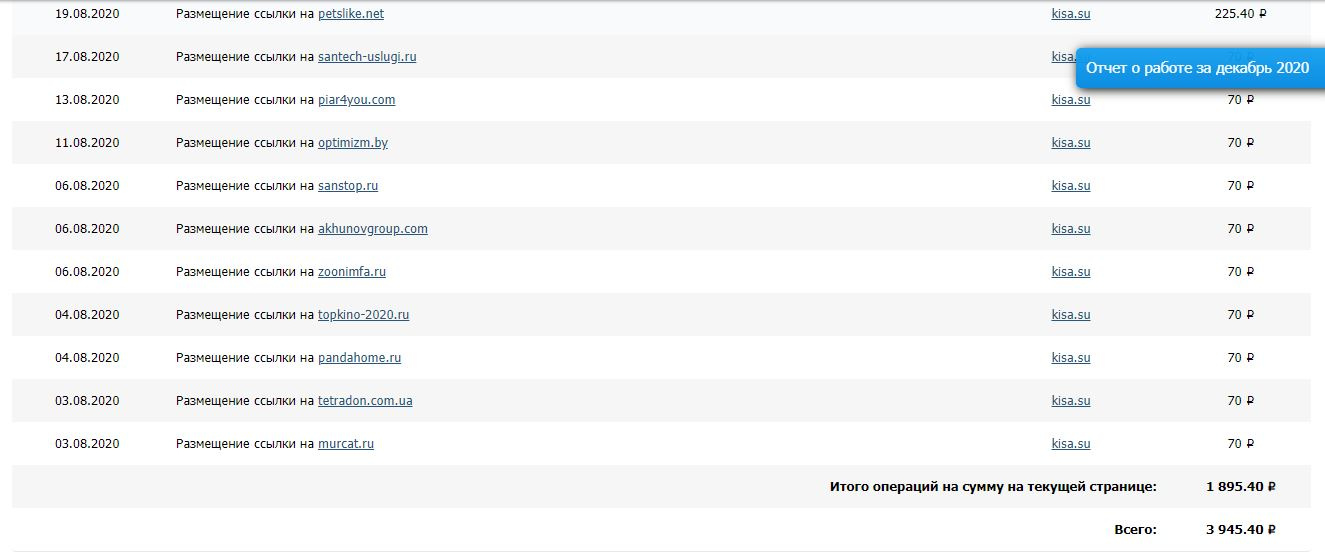Open the sanstop.ru link
The height and width of the screenshot is (560, 1325).
click(x=348, y=186)
